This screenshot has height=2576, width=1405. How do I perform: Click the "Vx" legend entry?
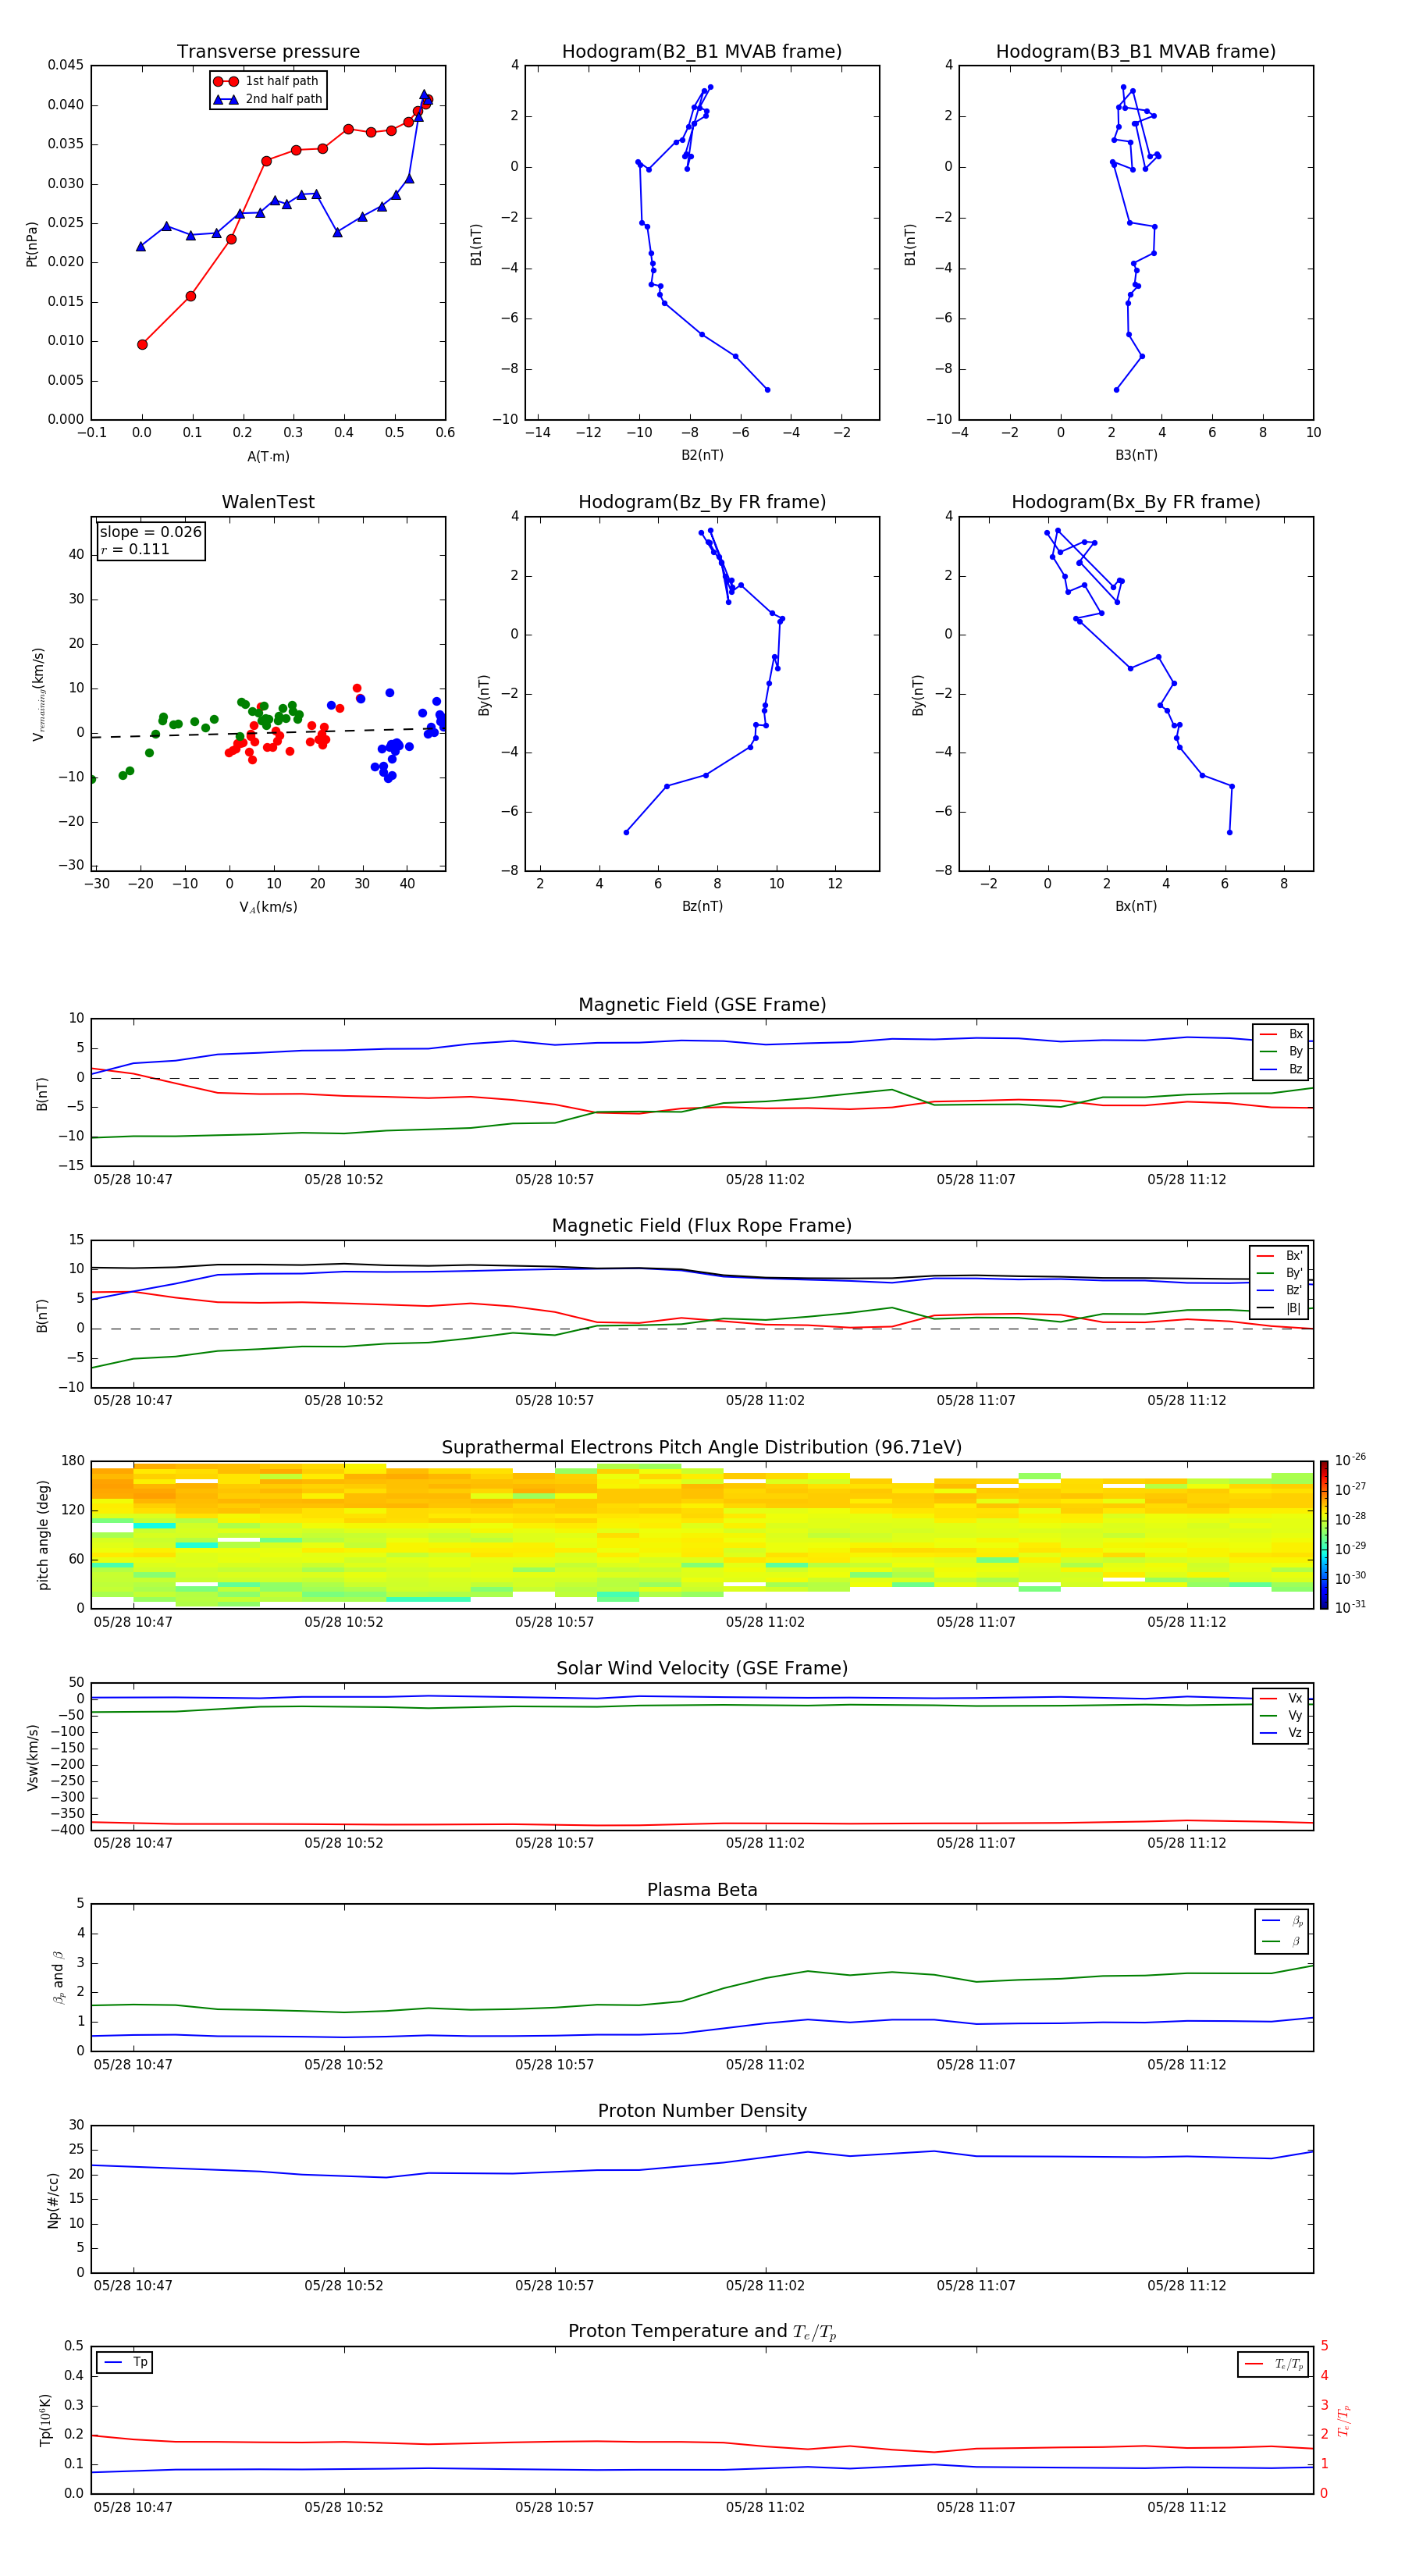pos(1281,1699)
